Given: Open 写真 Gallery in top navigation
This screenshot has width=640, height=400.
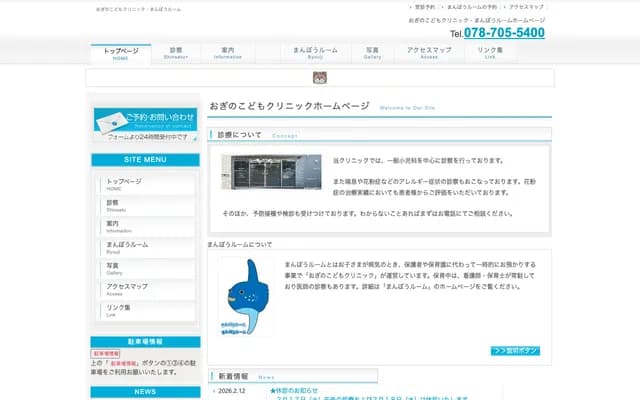Looking at the screenshot, I should (x=372, y=52).
